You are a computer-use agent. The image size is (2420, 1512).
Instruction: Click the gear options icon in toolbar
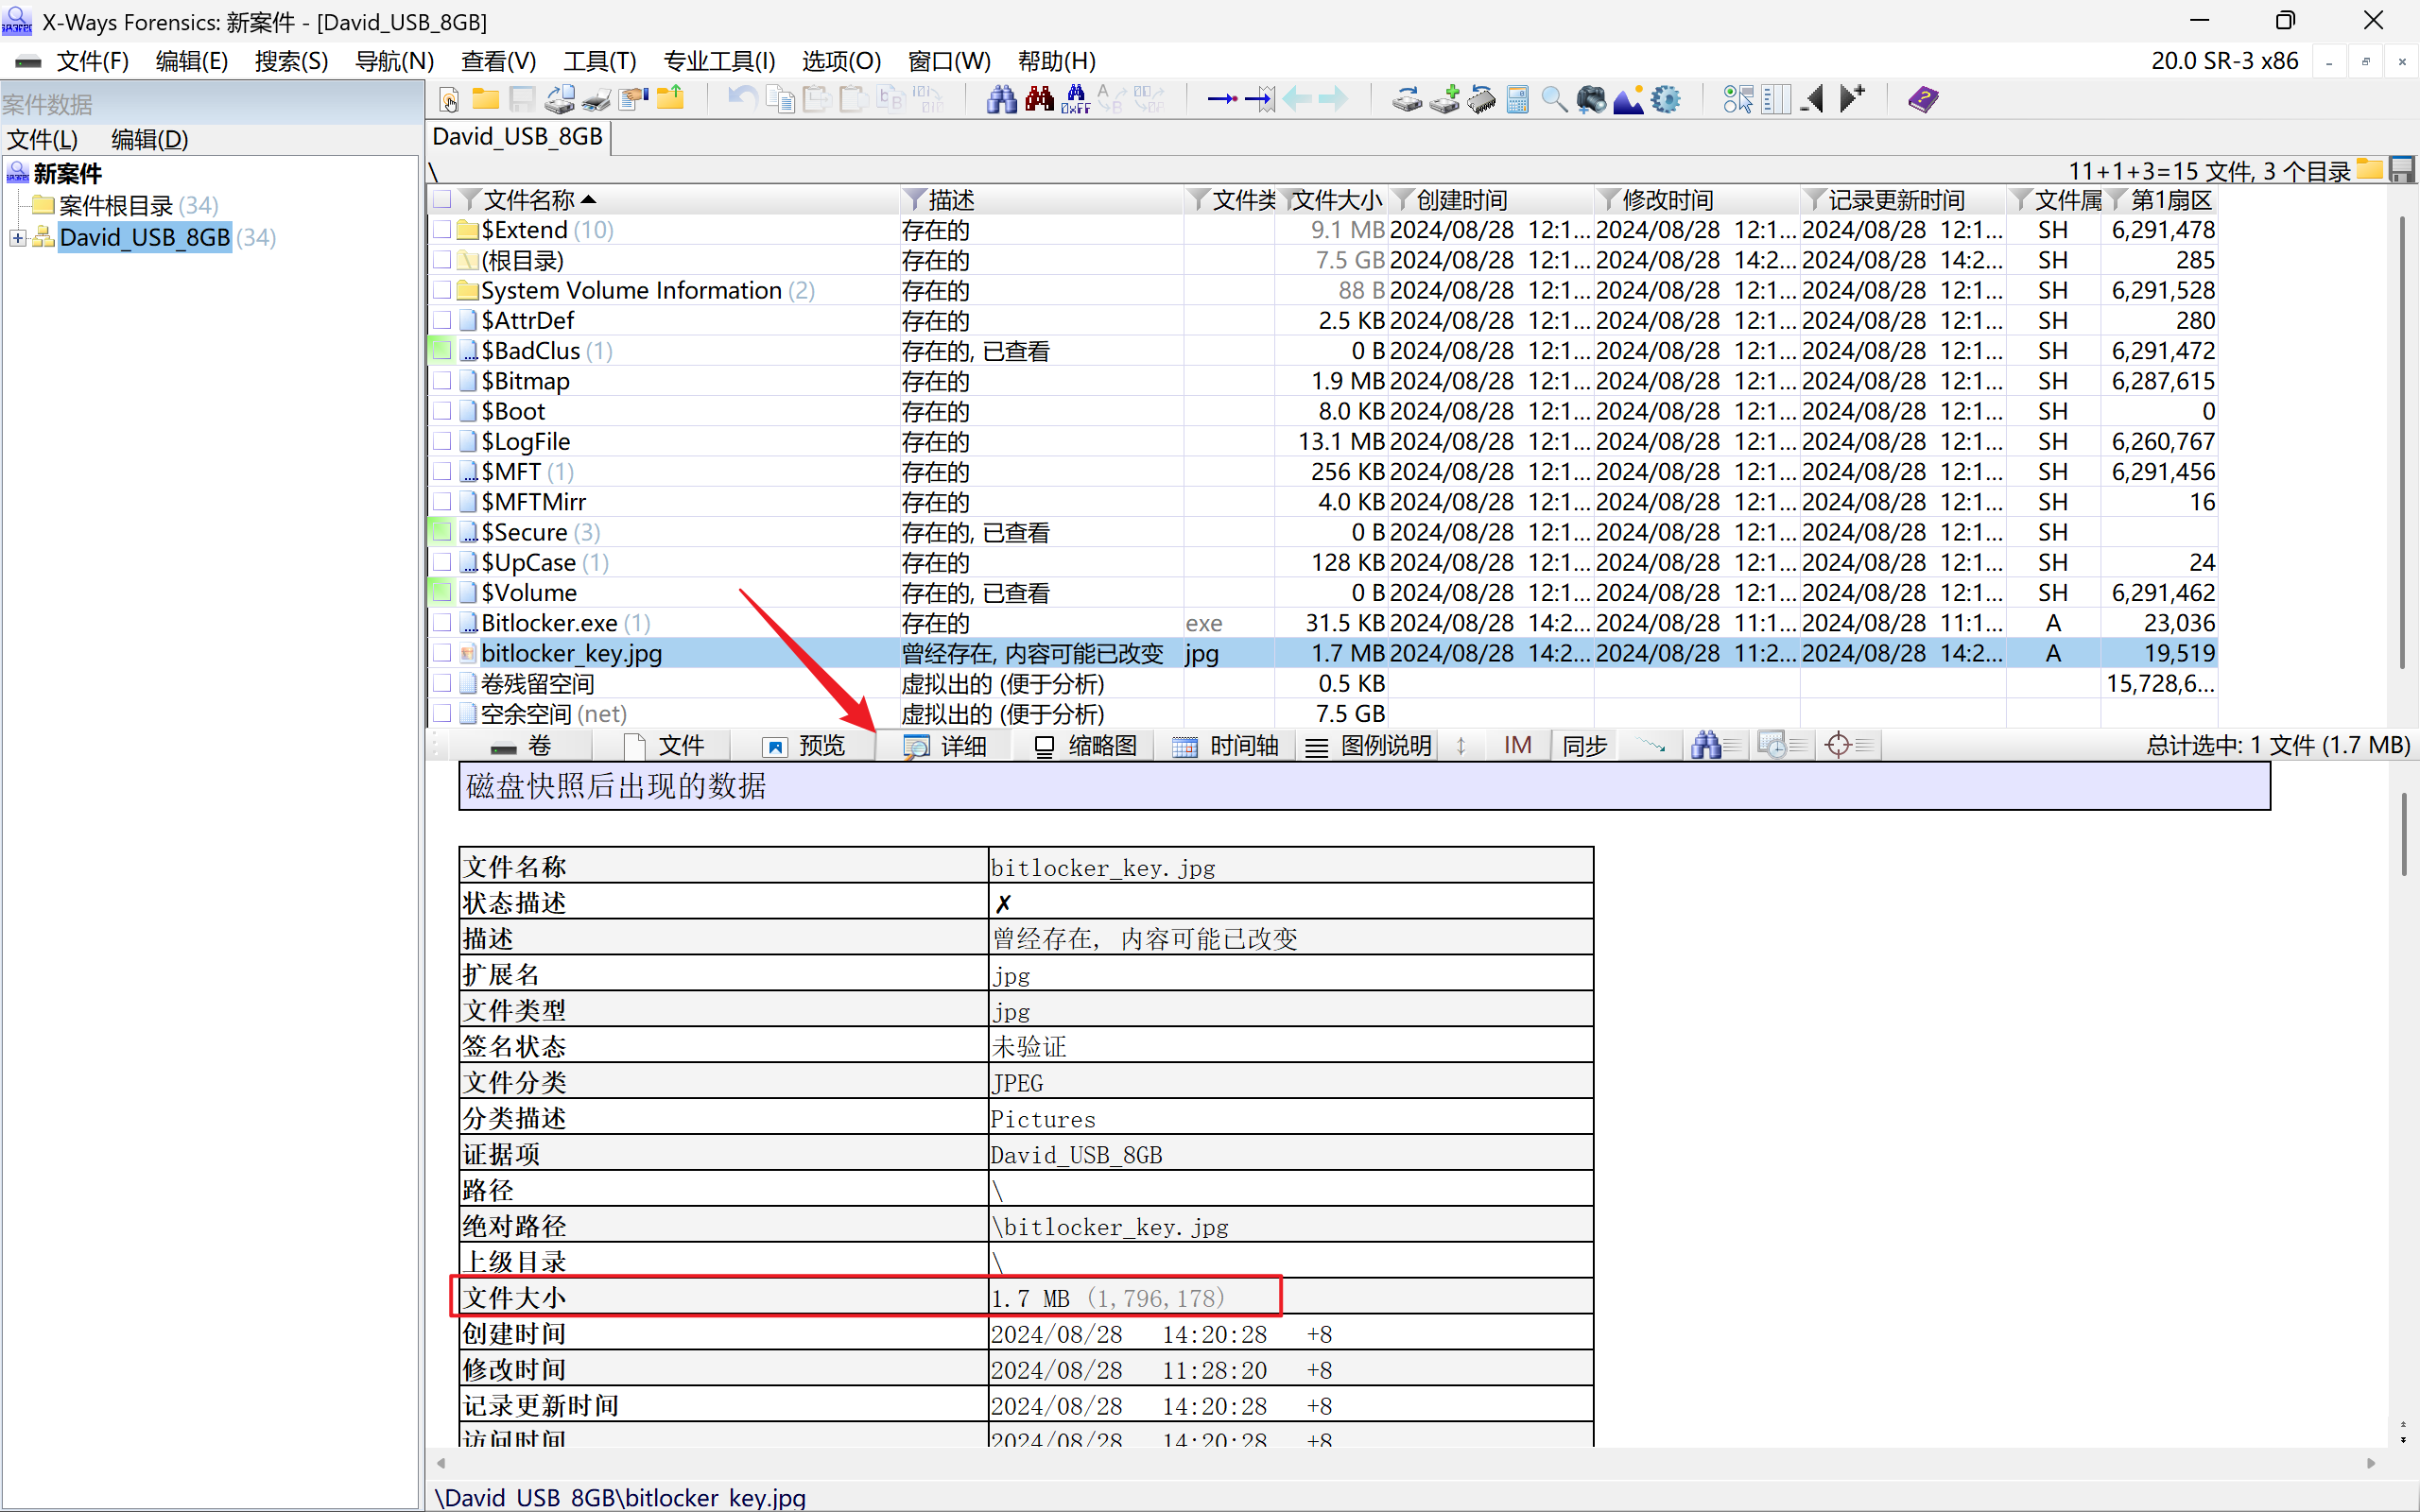point(1666,99)
